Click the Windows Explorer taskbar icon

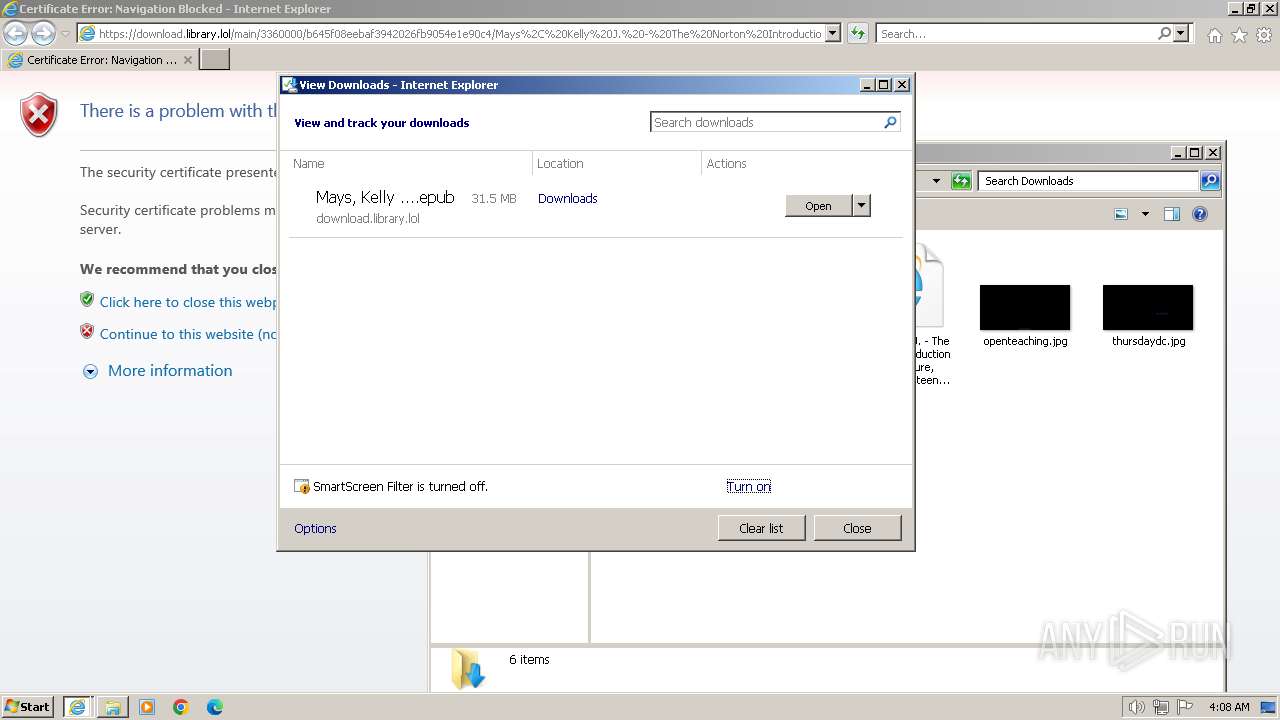click(112, 707)
